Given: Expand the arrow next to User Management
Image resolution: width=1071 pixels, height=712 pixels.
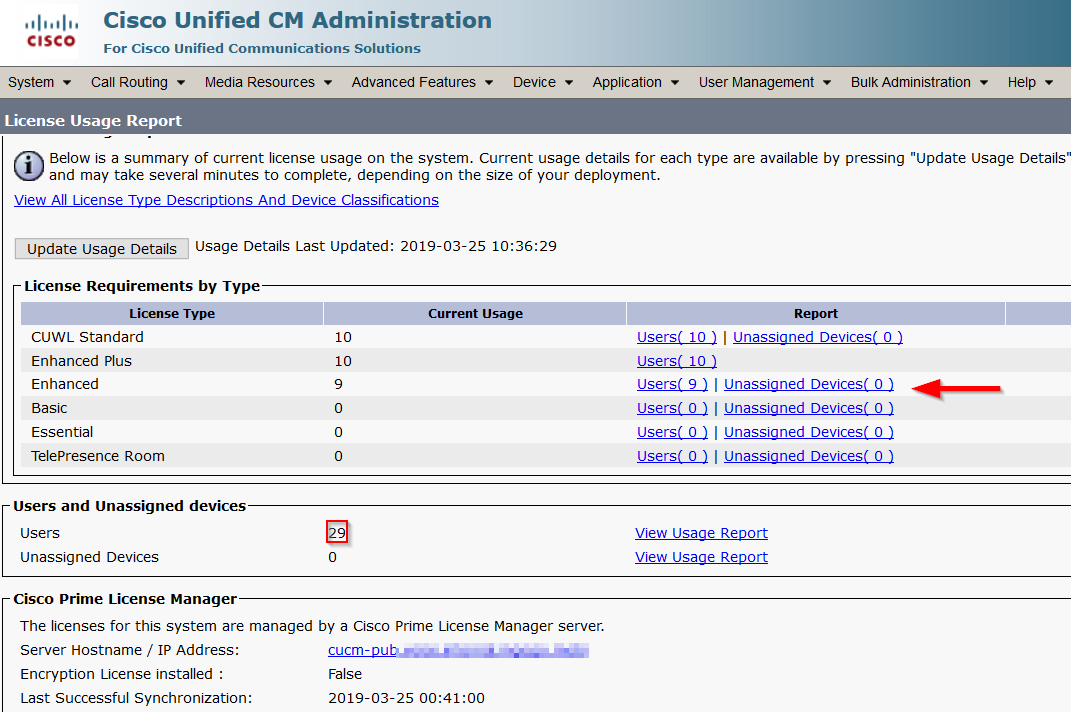Looking at the screenshot, I should coord(827,83).
